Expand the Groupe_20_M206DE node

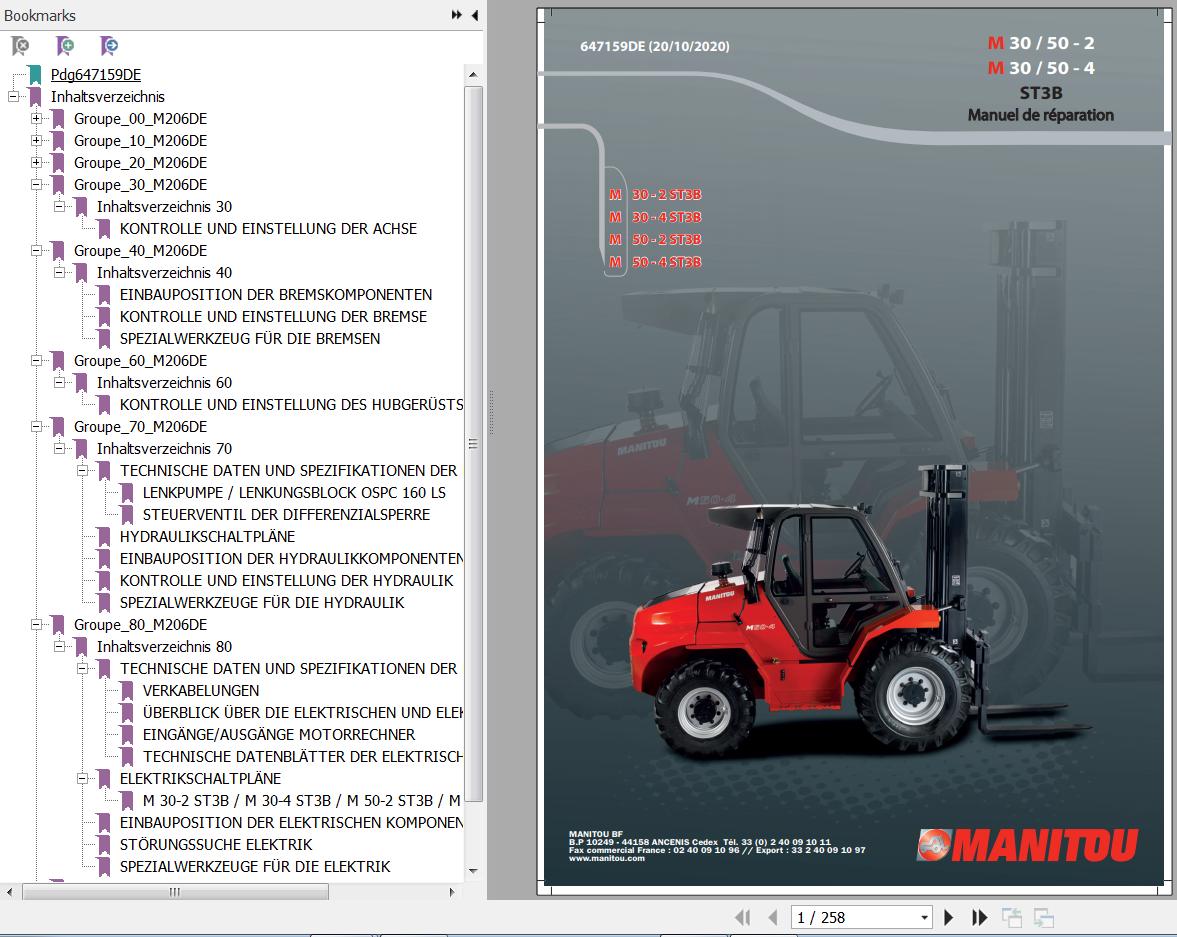pyautogui.click(x=36, y=162)
